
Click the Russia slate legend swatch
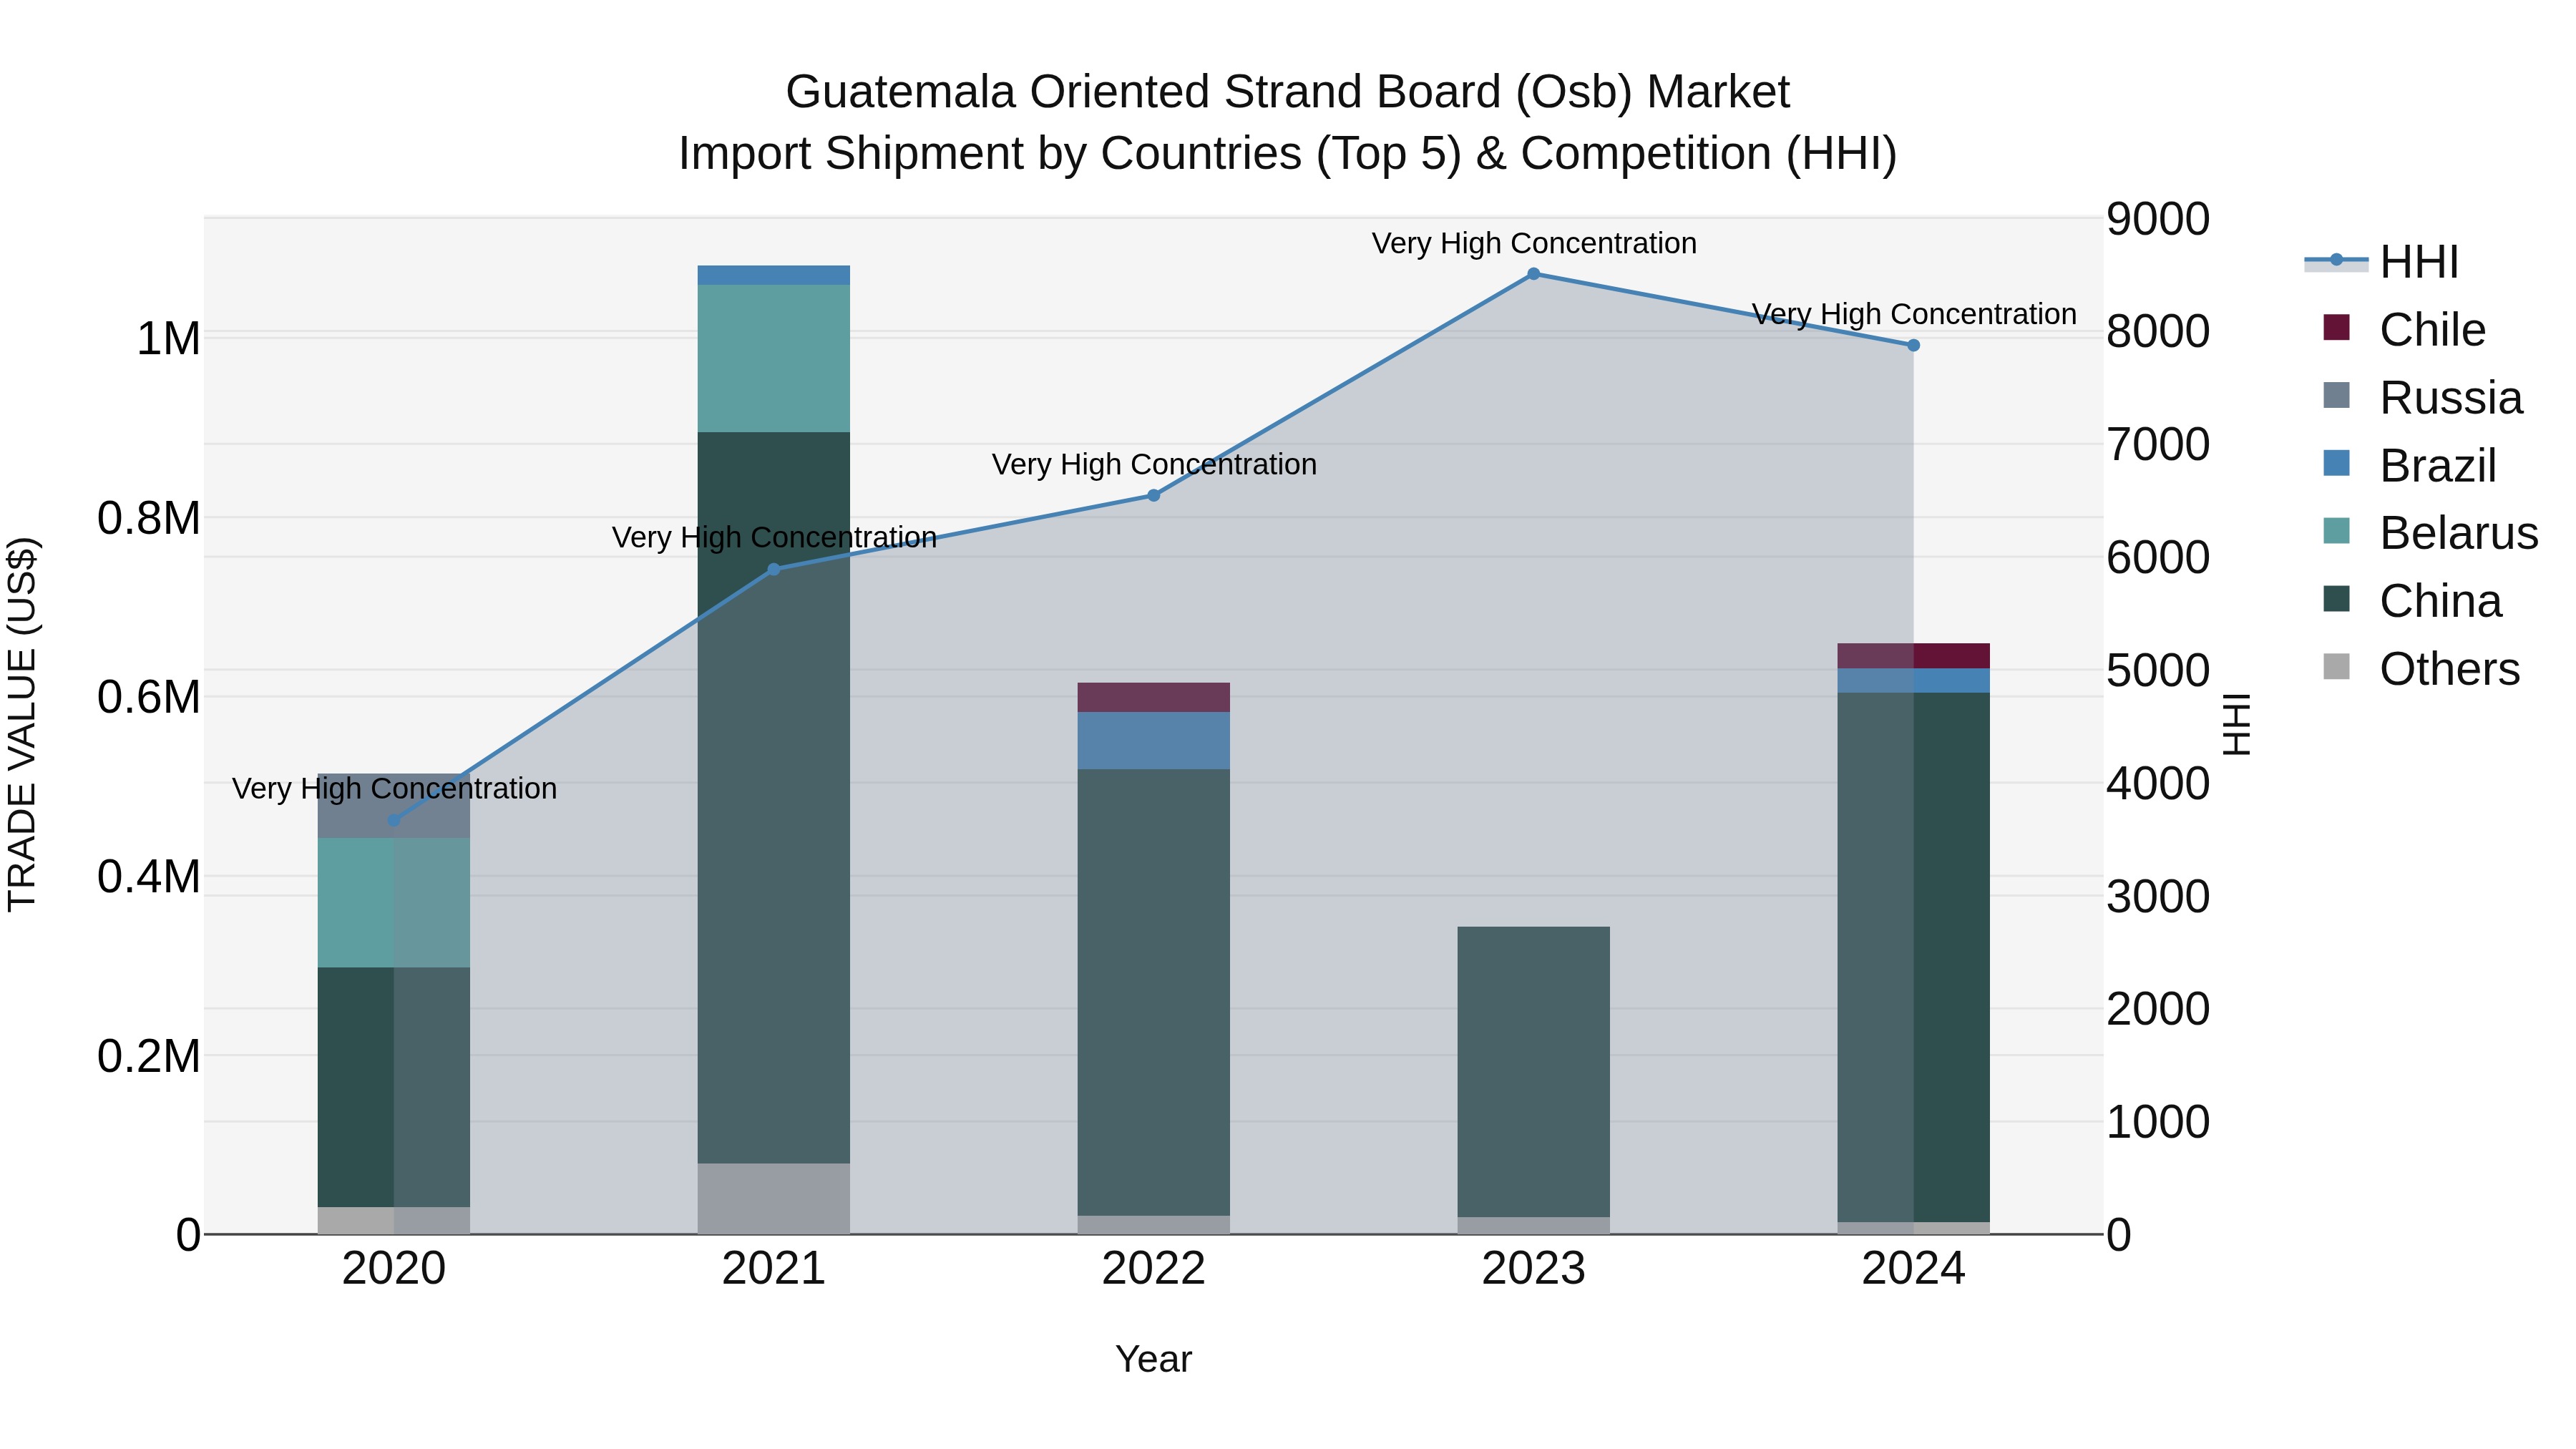pos(2336,395)
